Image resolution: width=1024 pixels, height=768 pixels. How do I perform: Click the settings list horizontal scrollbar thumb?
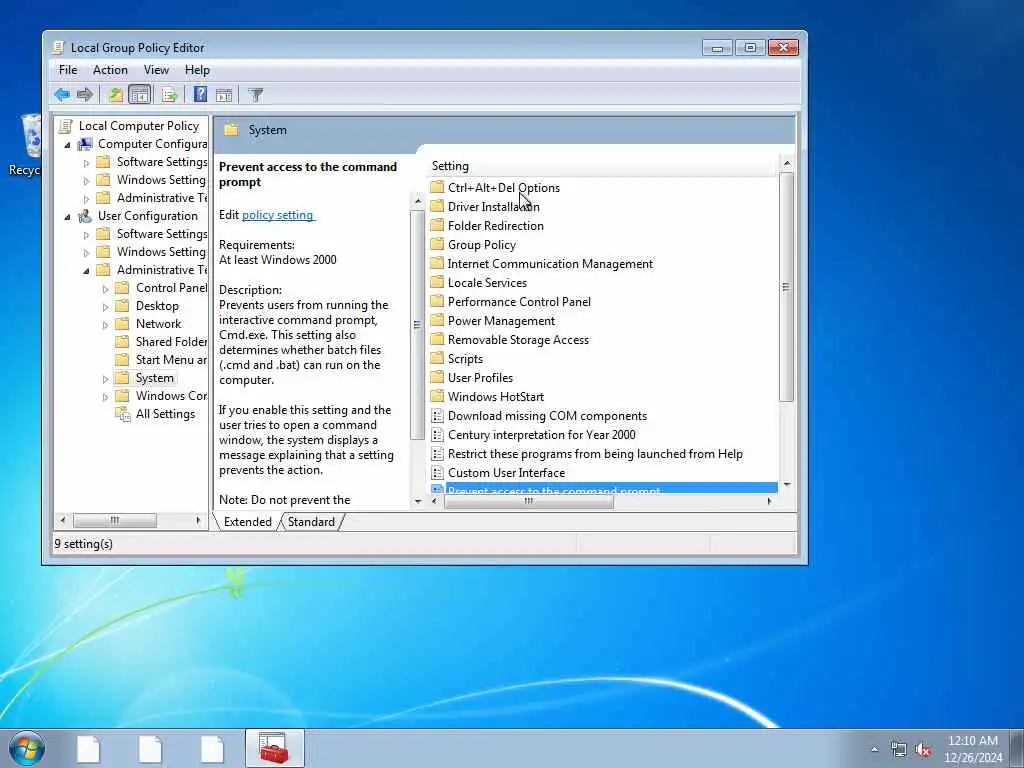(x=528, y=502)
